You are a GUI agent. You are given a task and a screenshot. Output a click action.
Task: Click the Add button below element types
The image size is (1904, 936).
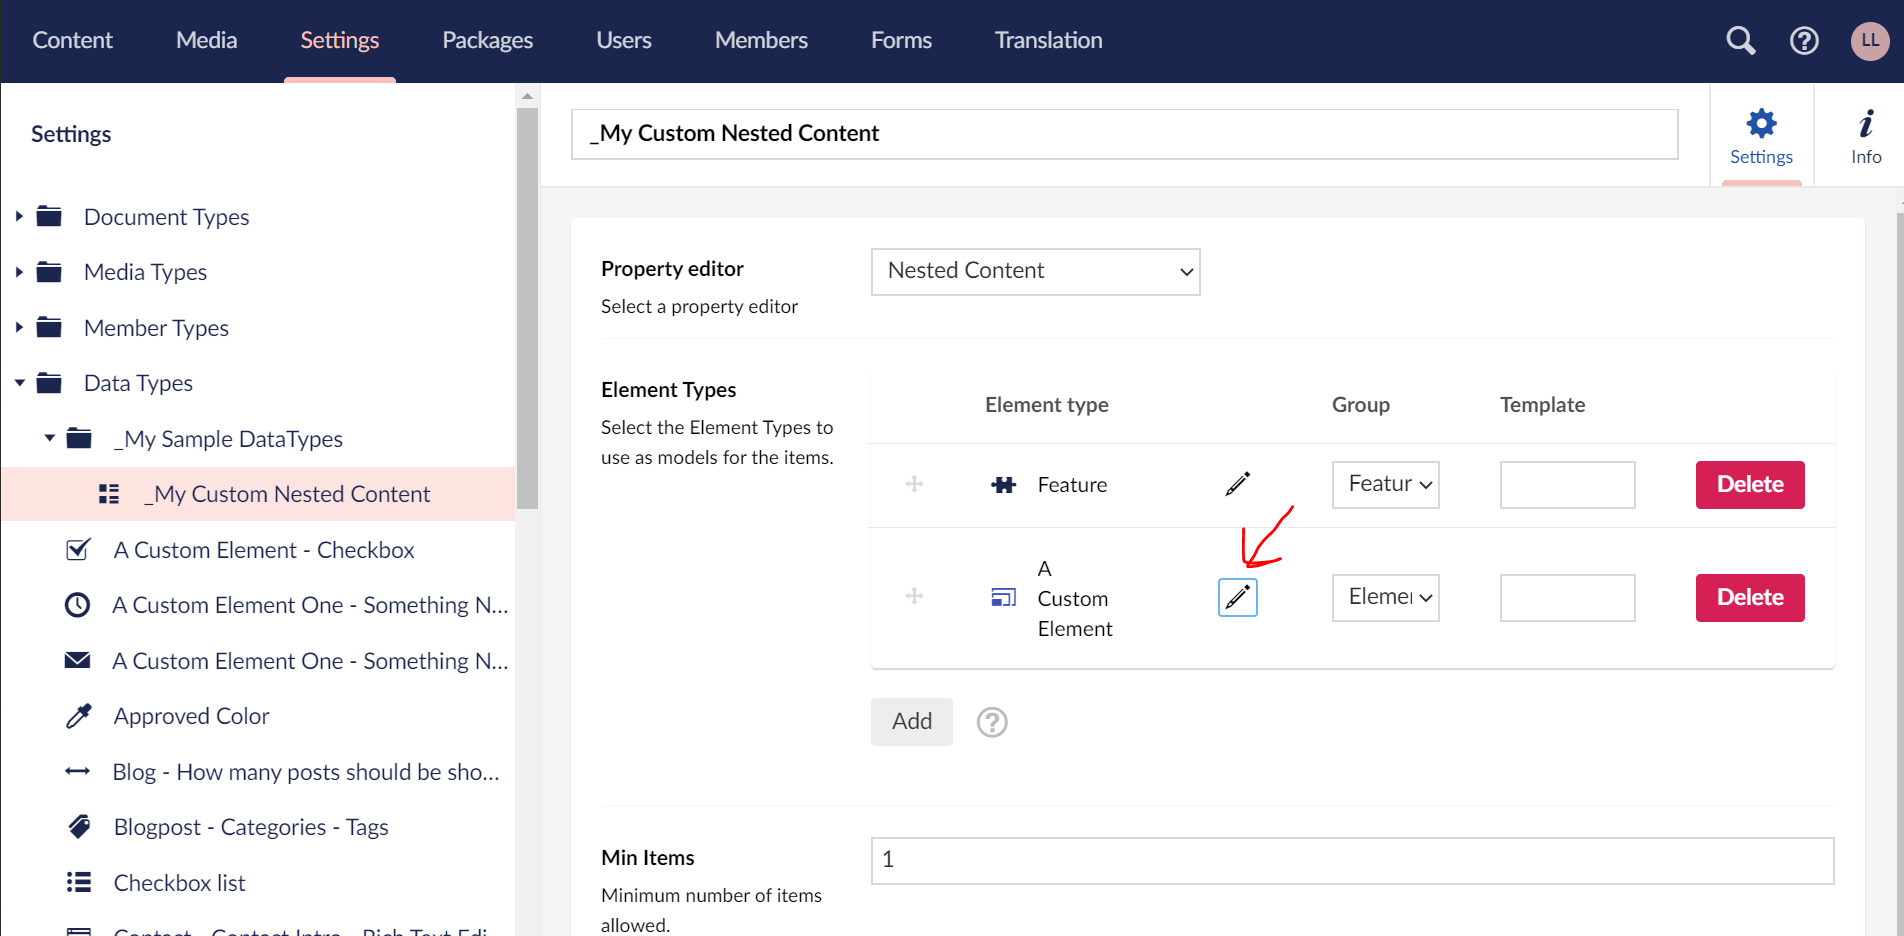911,721
